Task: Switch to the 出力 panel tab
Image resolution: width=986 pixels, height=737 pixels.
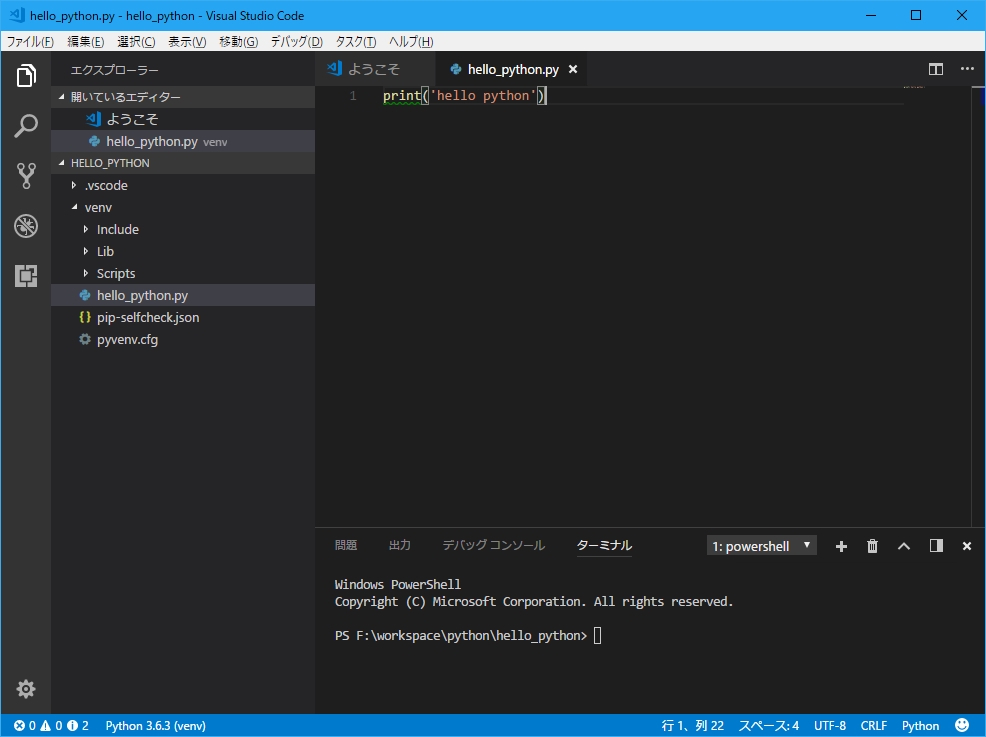Action: 399,545
